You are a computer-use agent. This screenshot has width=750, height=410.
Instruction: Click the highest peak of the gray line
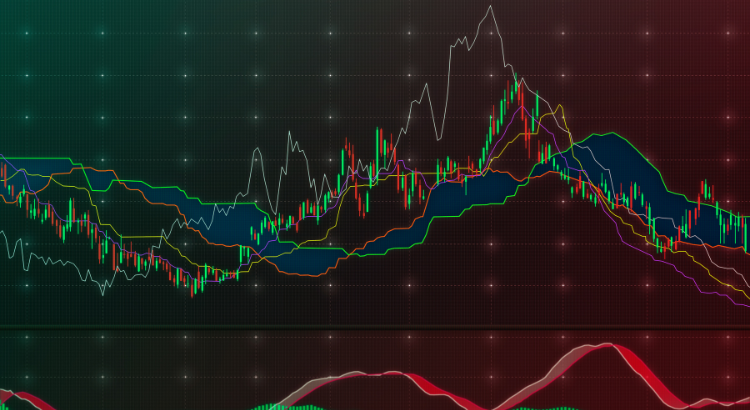(x=490, y=7)
